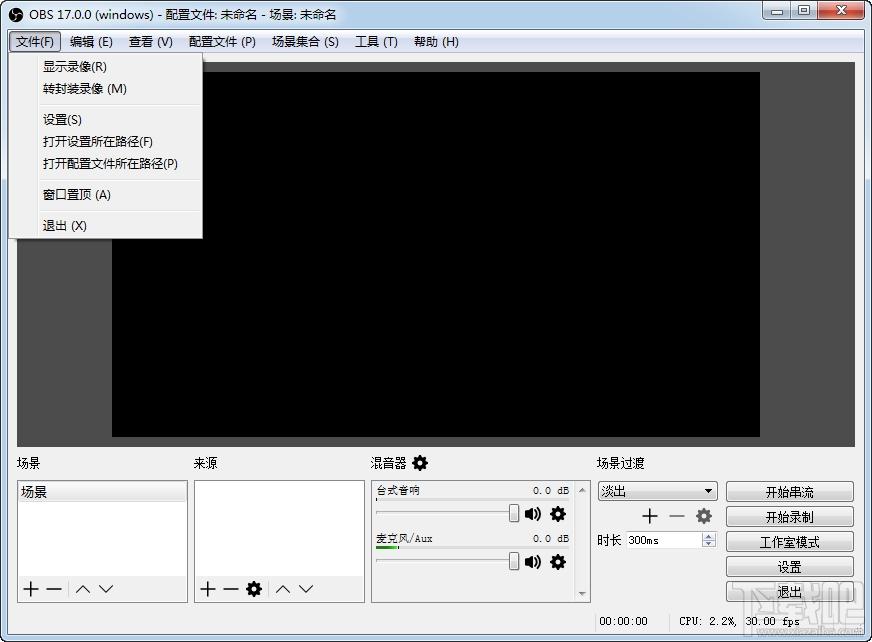This screenshot has width=872, height=642.
Task: Toggle 窗口置顶 (A) always on top
Action: click(106, 195)
